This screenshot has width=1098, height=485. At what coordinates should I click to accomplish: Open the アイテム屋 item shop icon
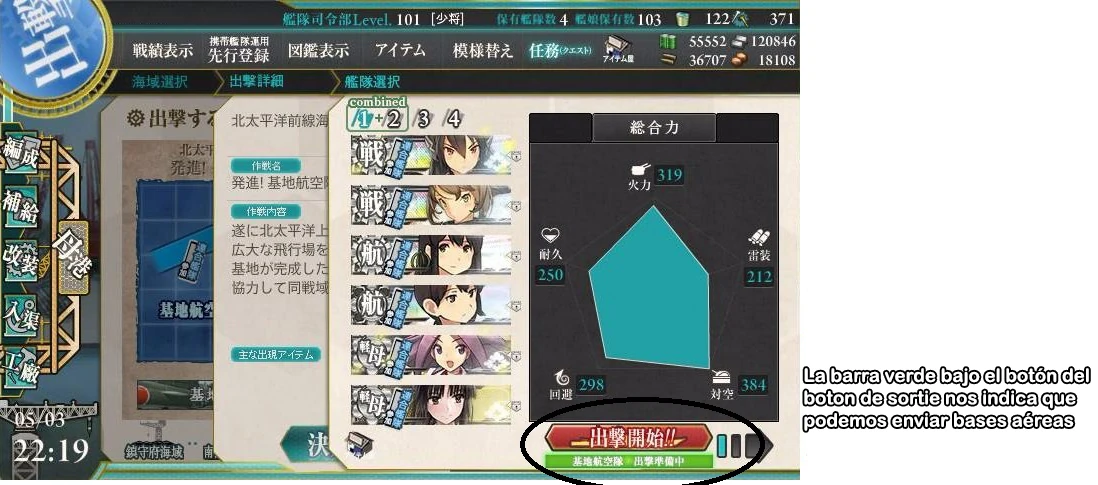618,49
